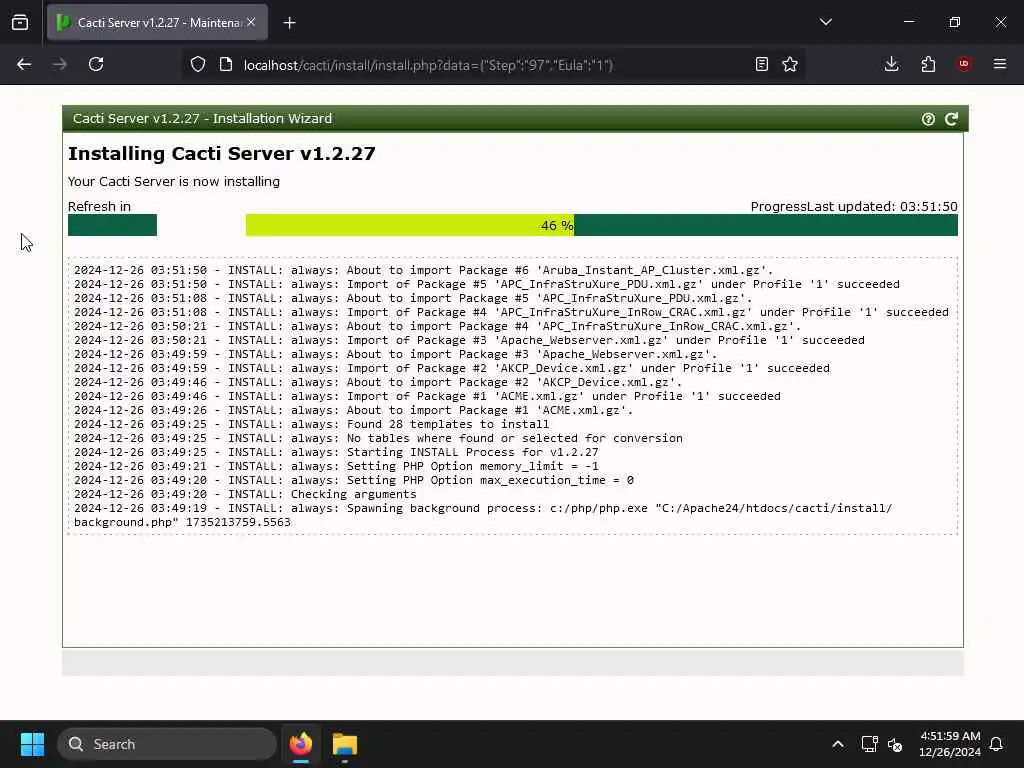1024x768 pixels.
Task: Click log line 'Spawning background process'
Action: [483, 515]
